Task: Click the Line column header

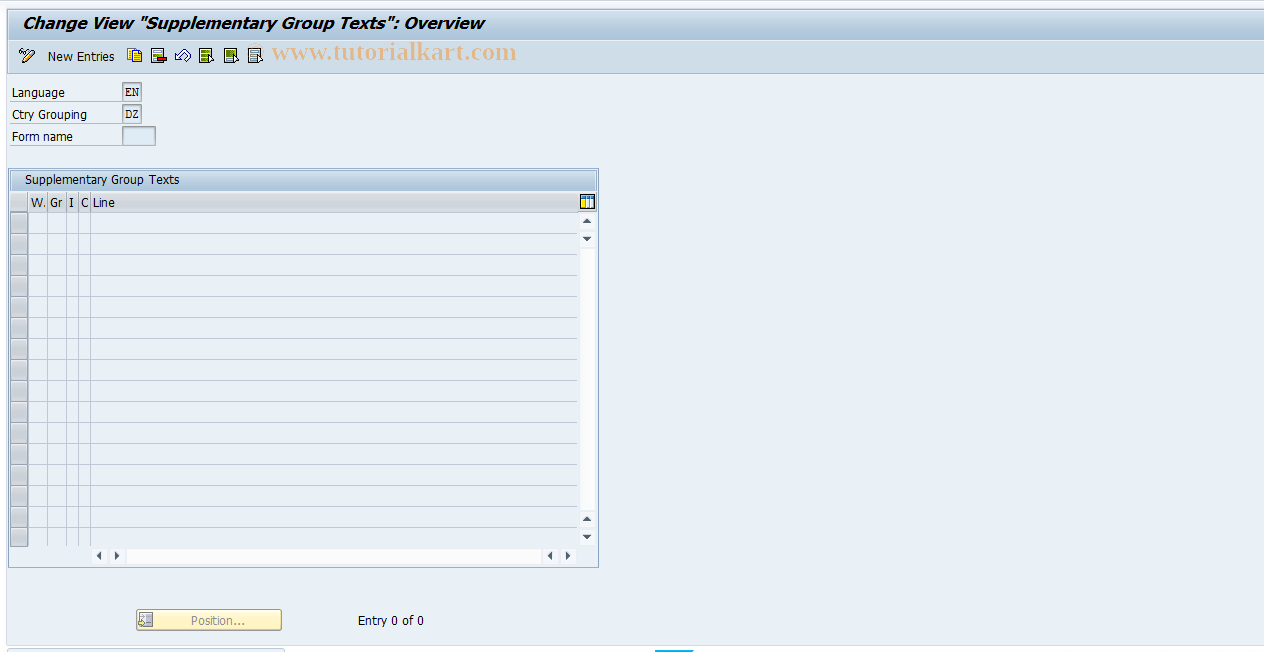Action: 334,202
